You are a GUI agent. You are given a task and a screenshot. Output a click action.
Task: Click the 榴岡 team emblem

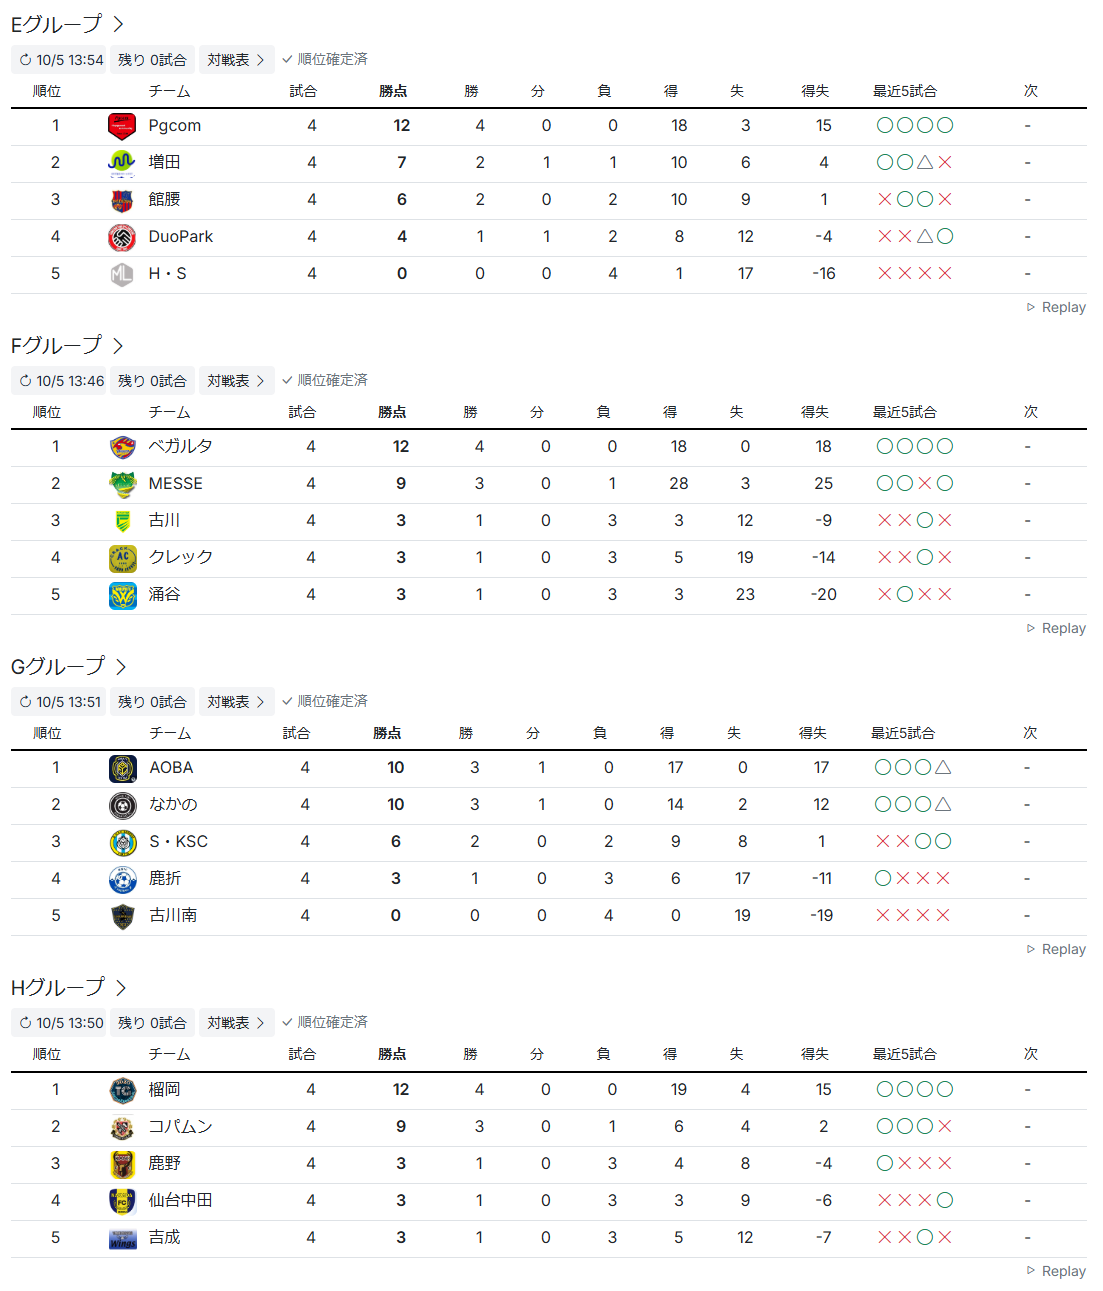pyautogui.click(x=122, y=1090)
